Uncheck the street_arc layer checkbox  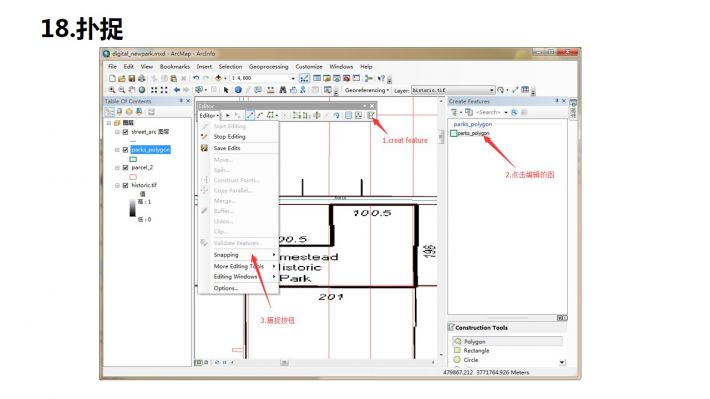click(x=125, y=132)
